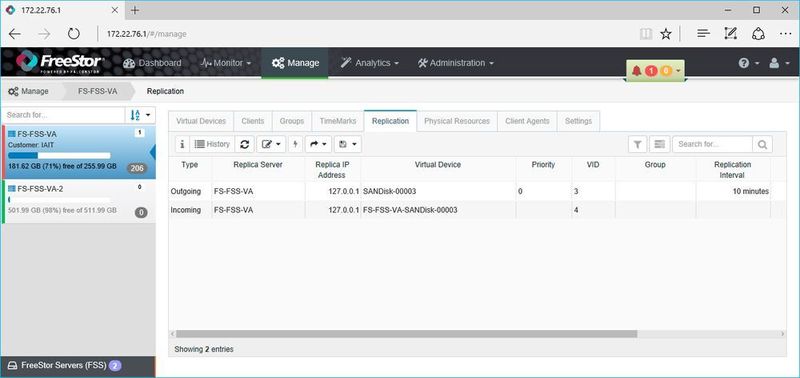Click the info icon in the replication toolbar
The width and height of the screenshot is (800, 378).
pyautogui.click(x=182, y=144)
